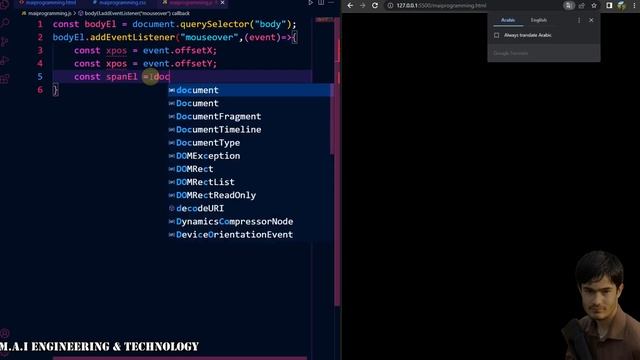Click line number 1 in the gutter

[40, 24]
